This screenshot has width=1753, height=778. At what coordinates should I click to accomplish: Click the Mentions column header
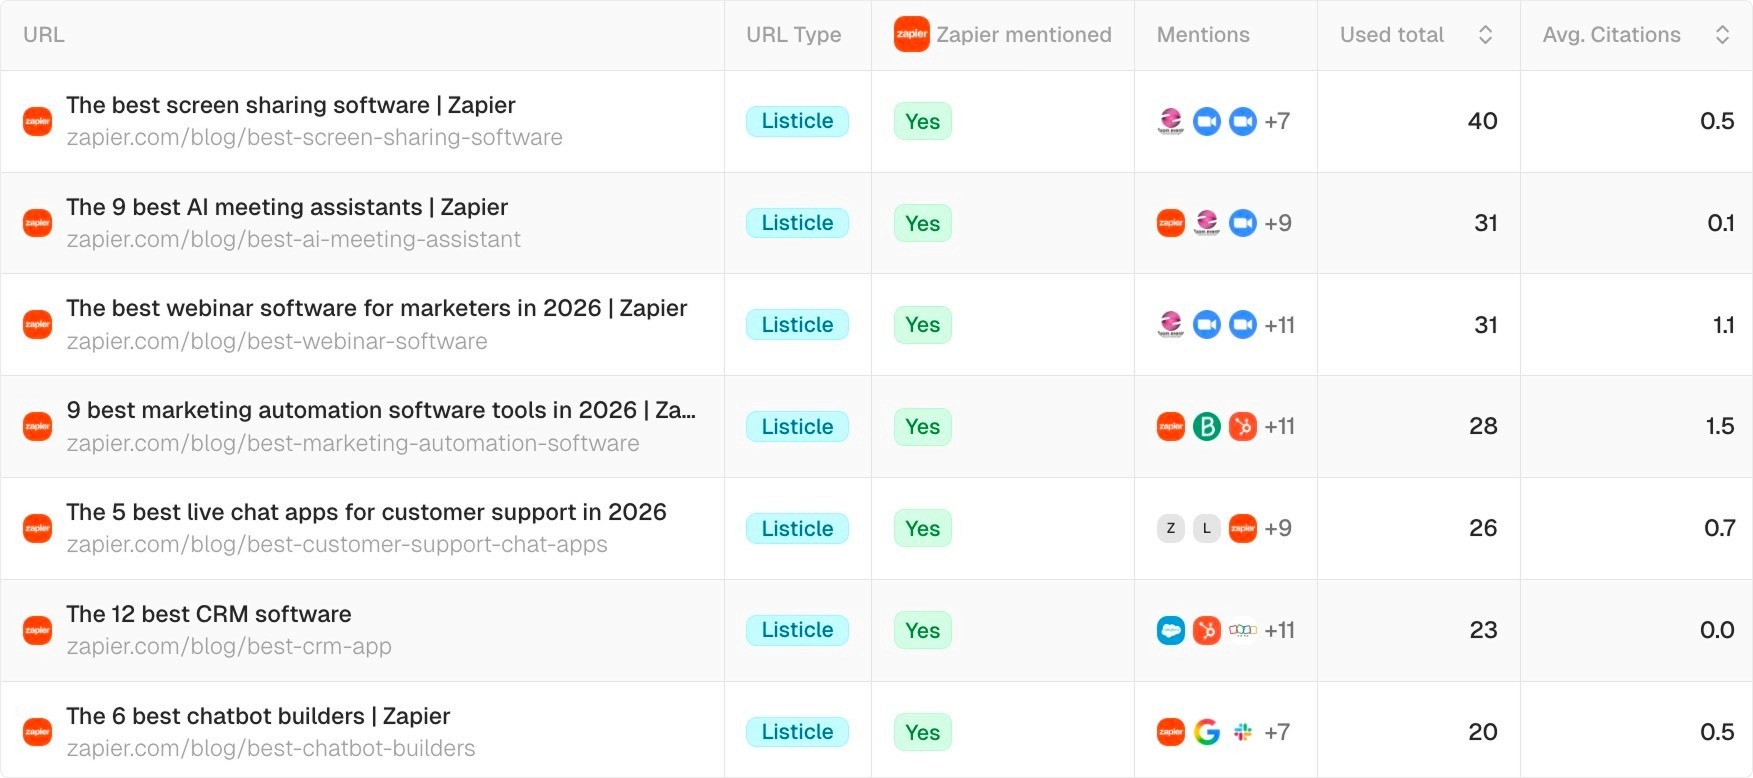tap(1203, 35)
